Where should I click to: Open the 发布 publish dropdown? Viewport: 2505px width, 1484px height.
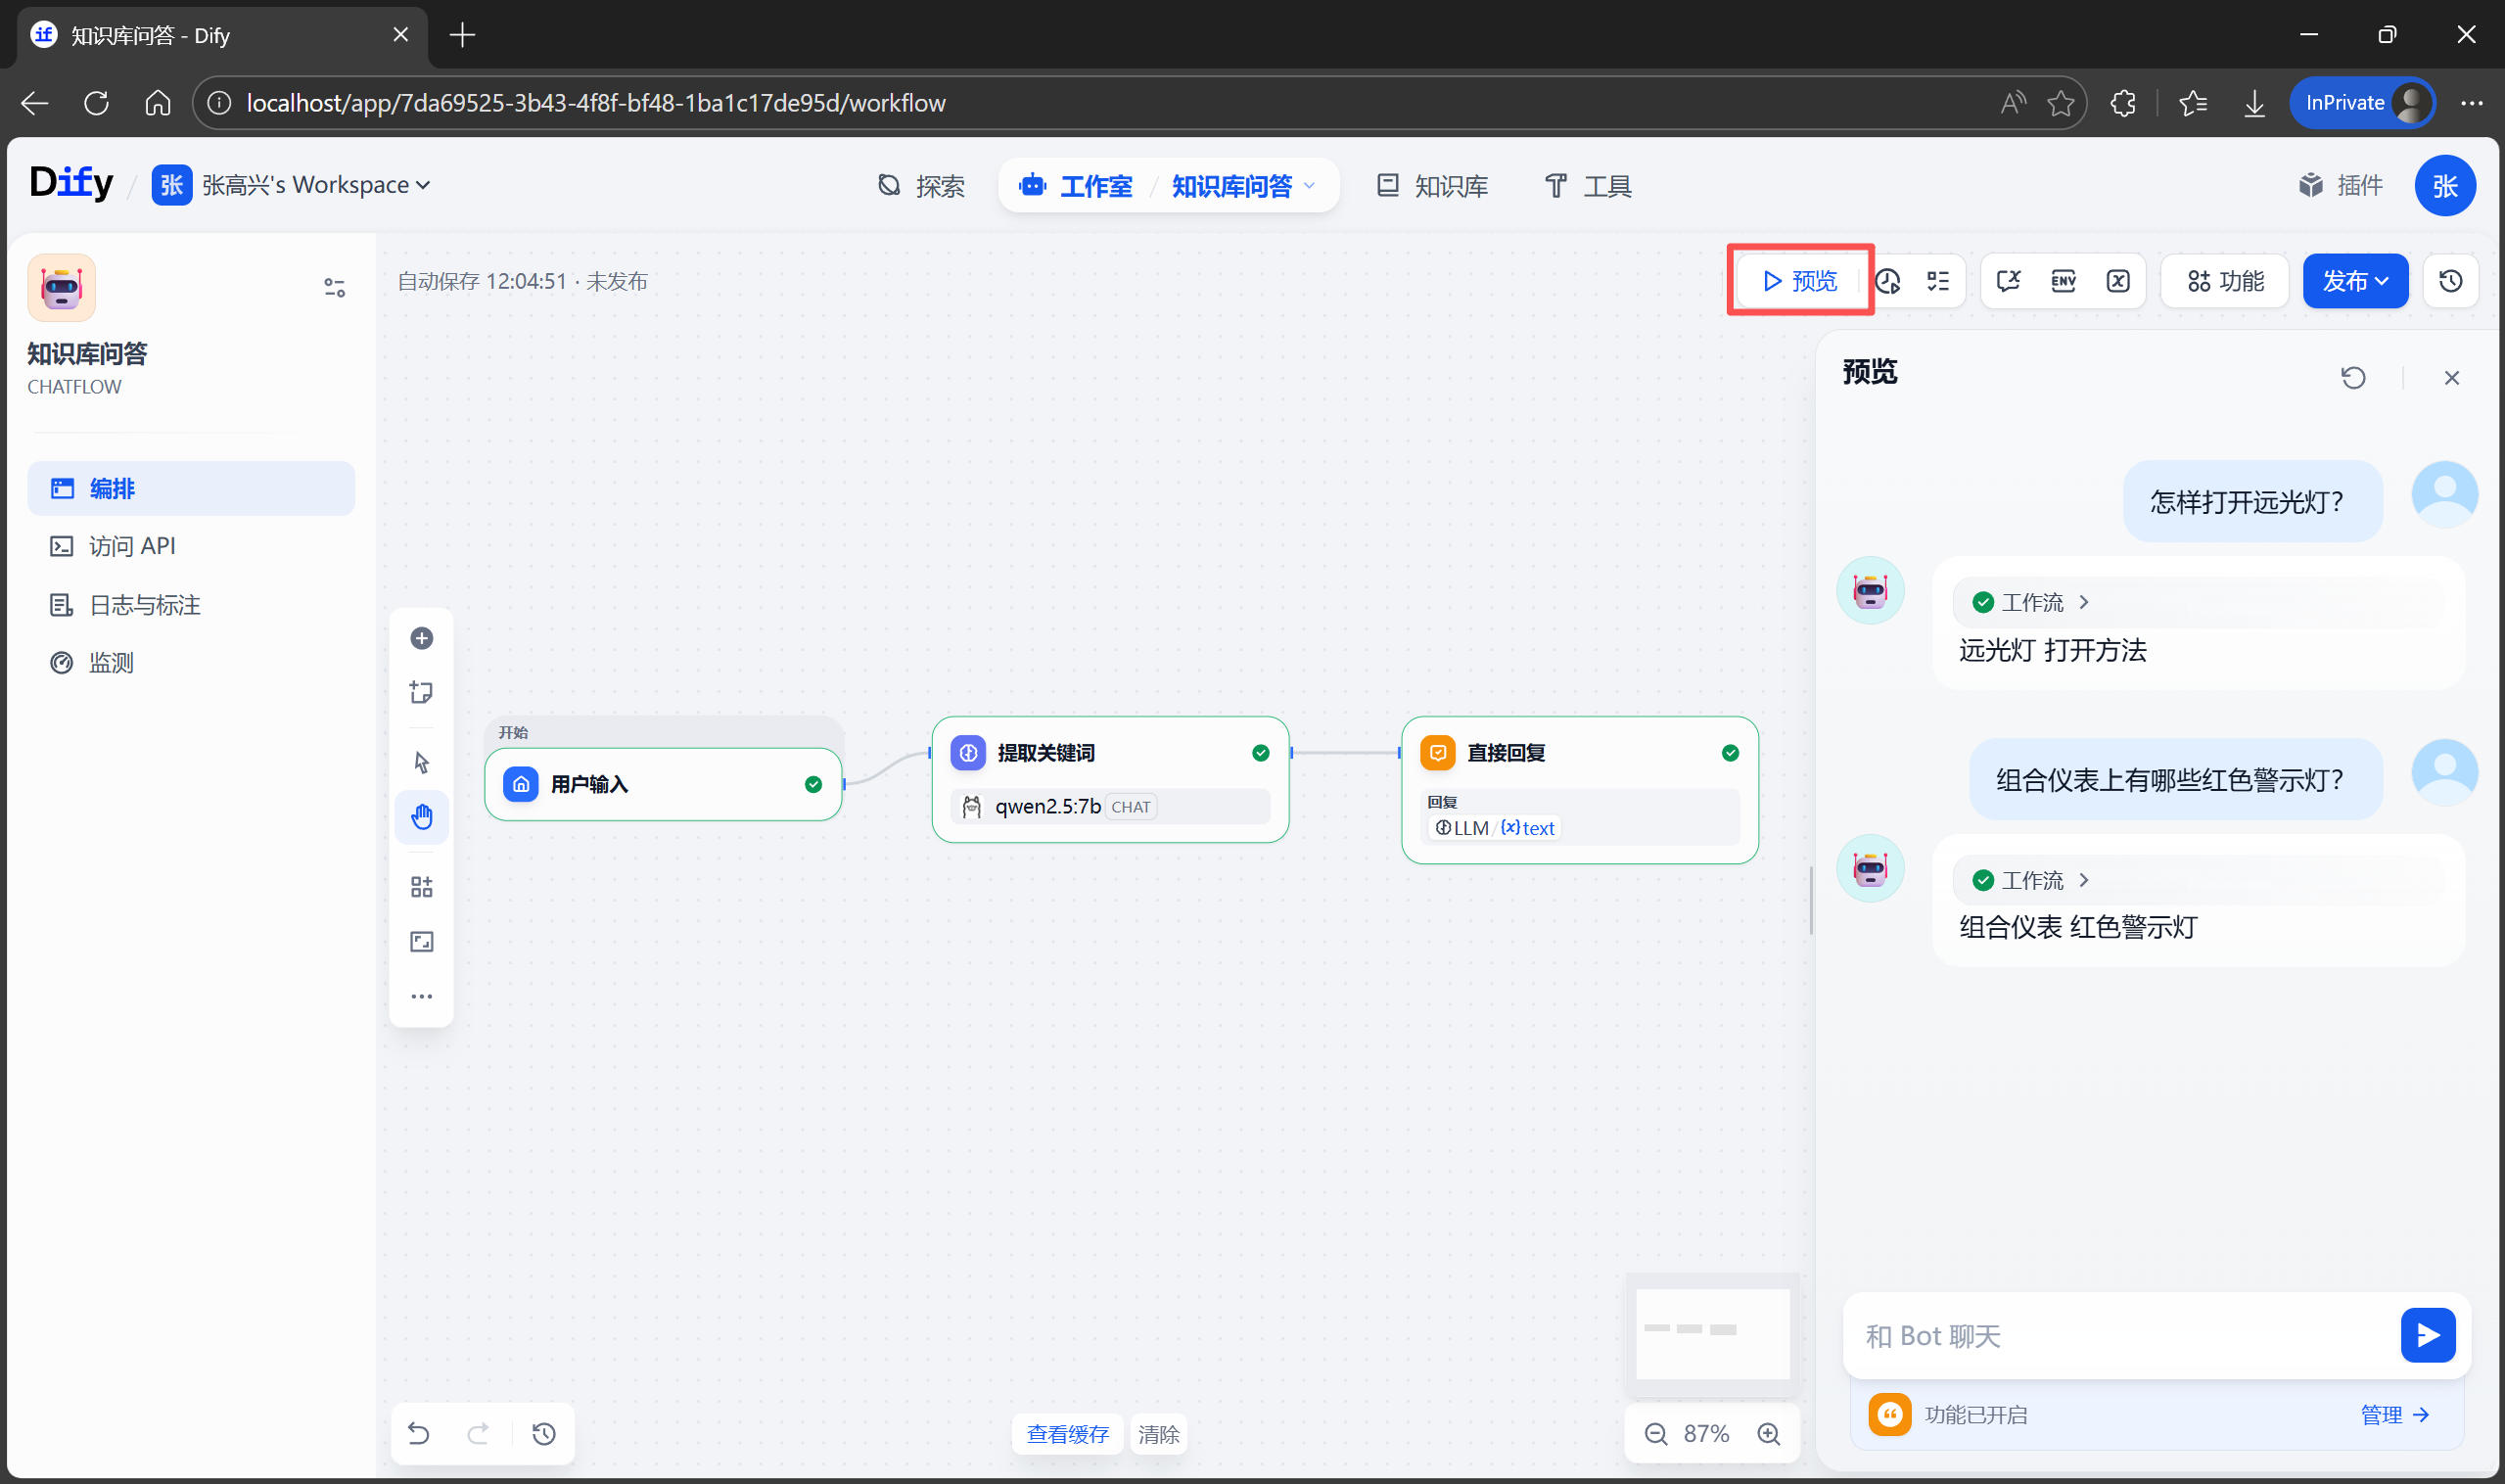(2354, 281)
